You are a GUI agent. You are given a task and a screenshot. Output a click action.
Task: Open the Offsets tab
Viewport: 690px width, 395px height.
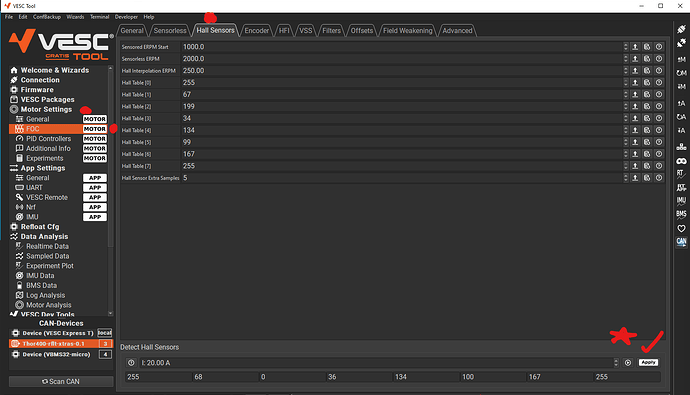(362, 30)
